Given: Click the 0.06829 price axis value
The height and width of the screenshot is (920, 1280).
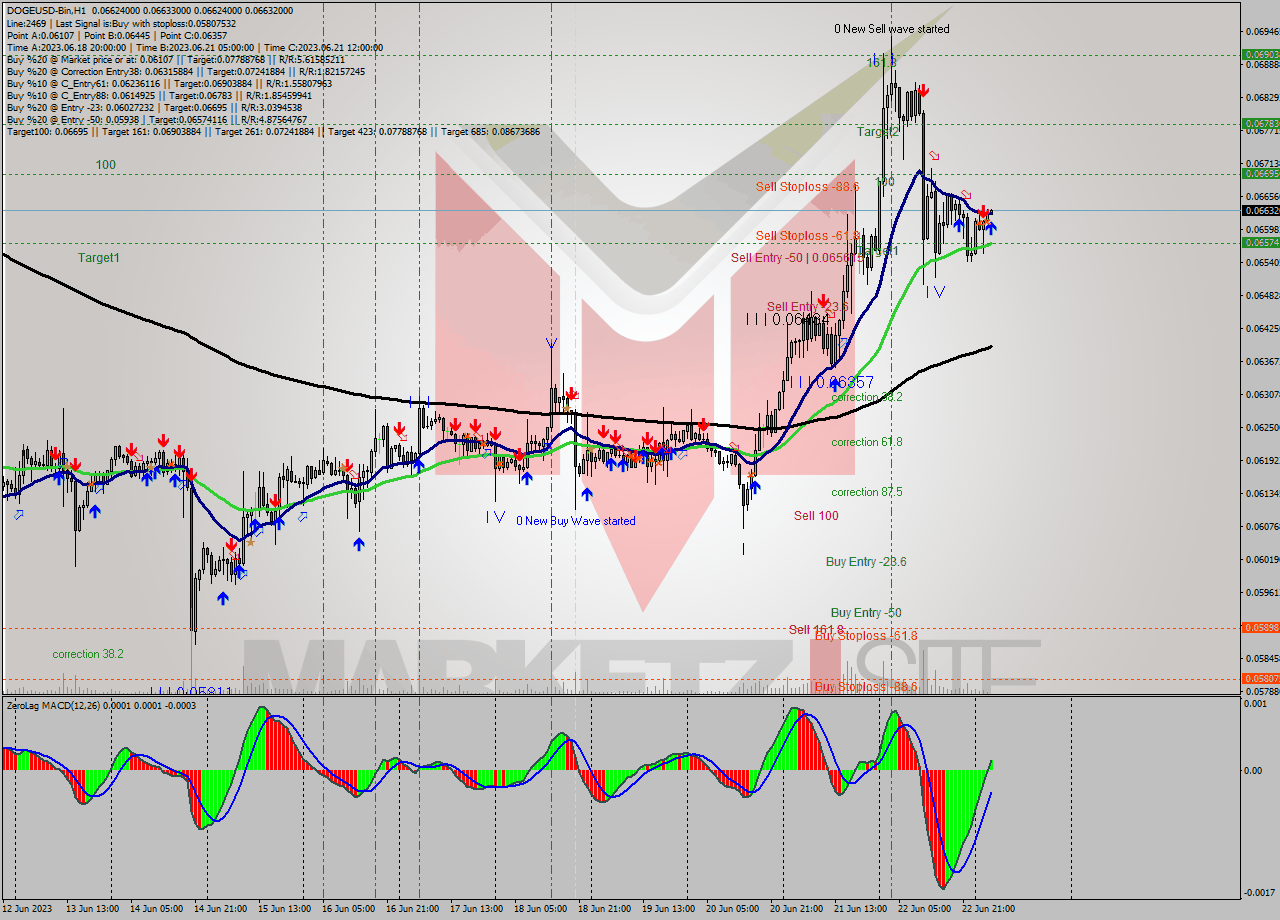Looking at the screenshot, I should 1260,98.
